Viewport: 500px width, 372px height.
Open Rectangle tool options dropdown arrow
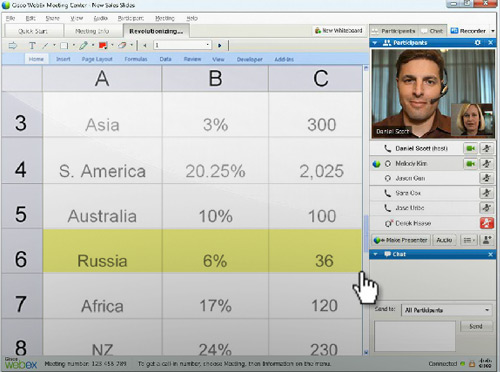coord(73,45)
